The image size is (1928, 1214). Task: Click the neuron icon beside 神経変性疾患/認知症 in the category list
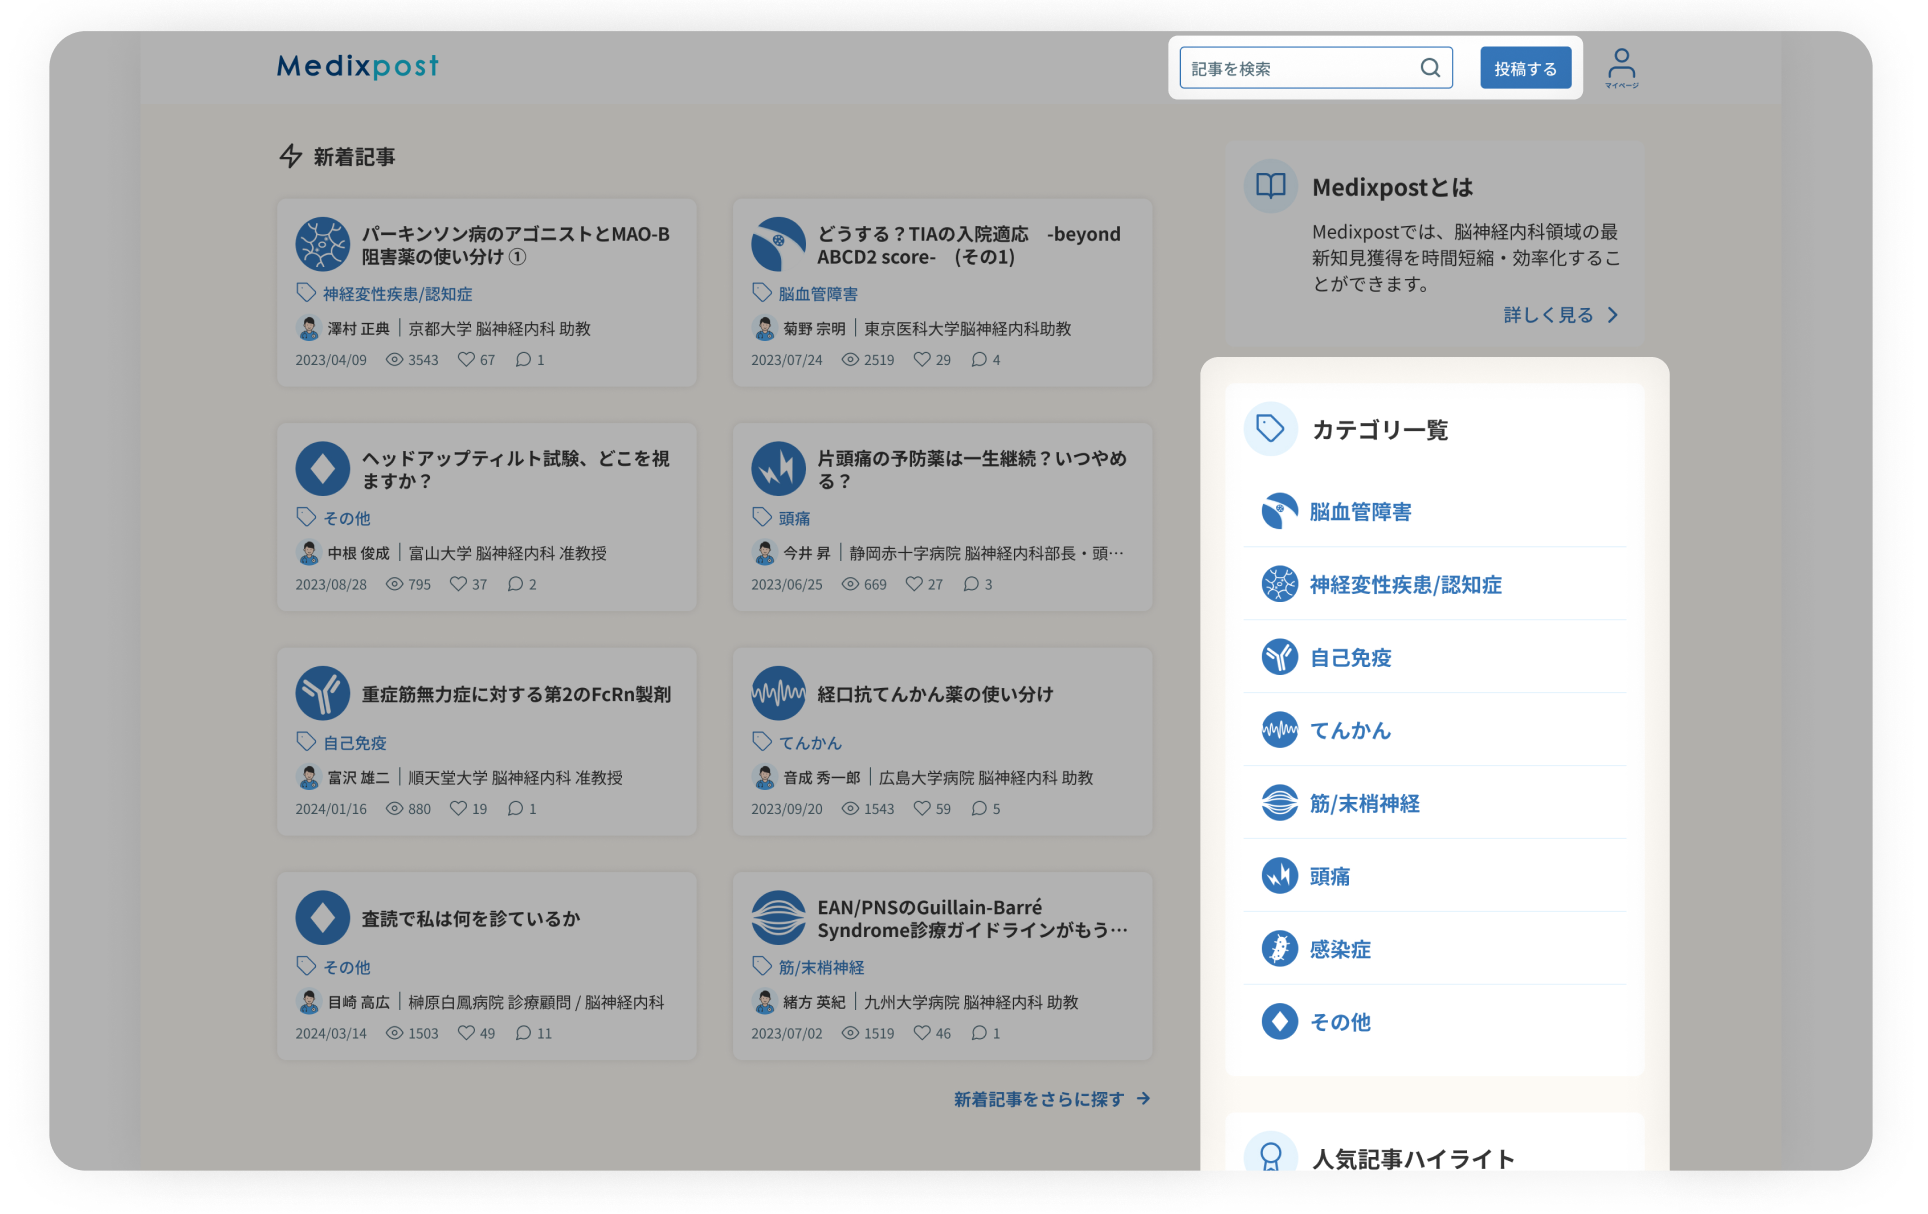tap(1279, 584)
